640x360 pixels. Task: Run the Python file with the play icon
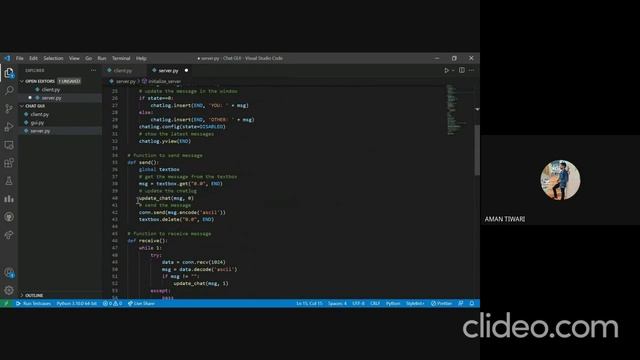(446, 71)
